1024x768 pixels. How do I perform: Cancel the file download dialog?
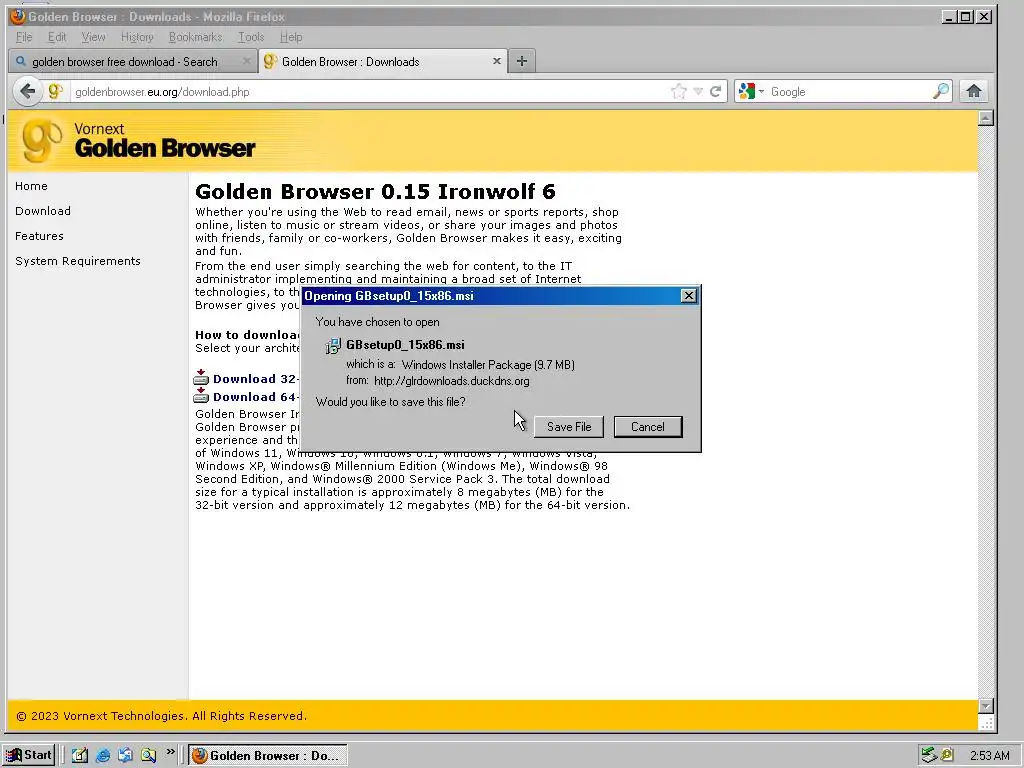tap(648, 426)
